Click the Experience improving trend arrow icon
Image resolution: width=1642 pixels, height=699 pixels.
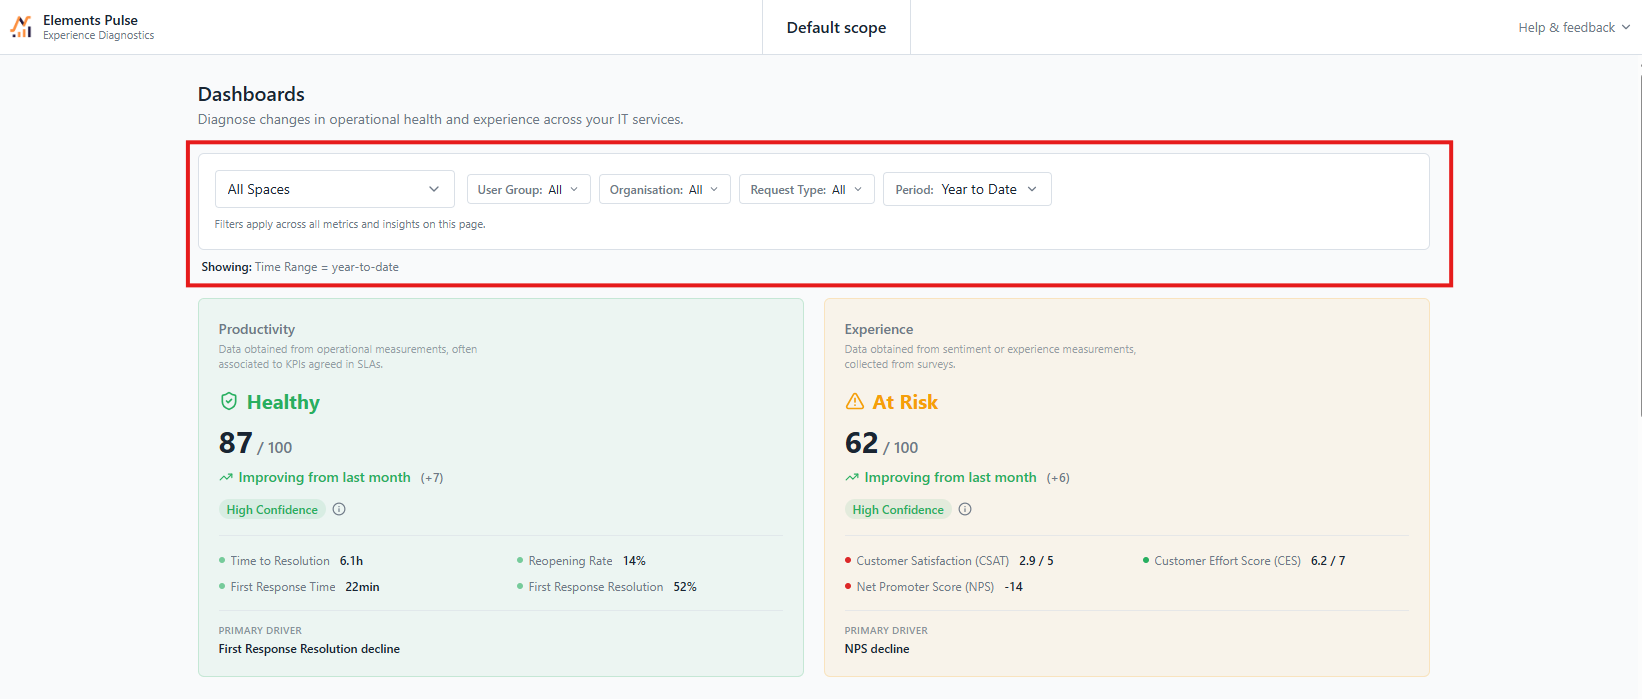tap(852, 478)
